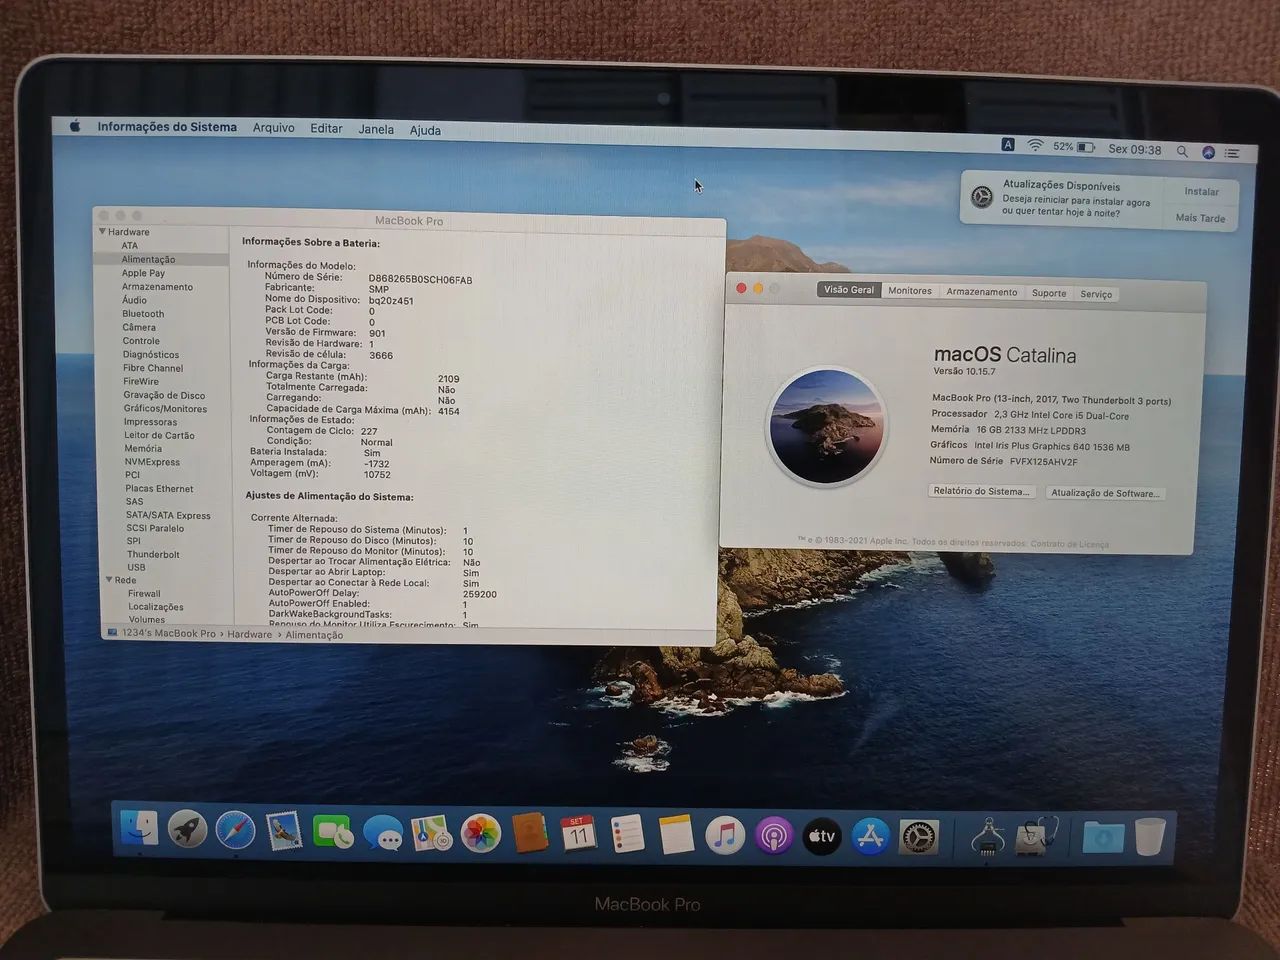Open Informações do Sistema menu
This screenshot has height=960, width=1280.
[x=167, y=127]
